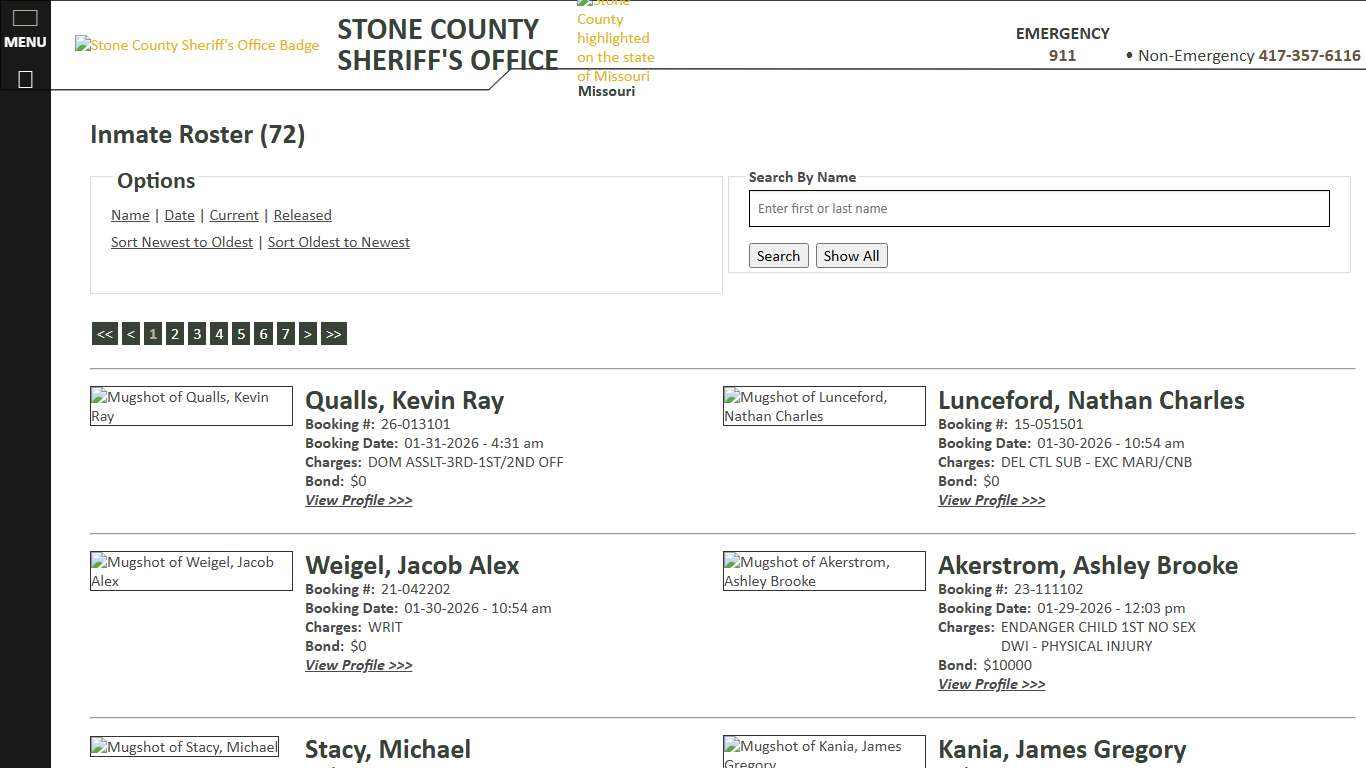This screenshot has width=1366, height=768.
Task: Sort inmates Newest to Oldest
Action: coord(181,241)
